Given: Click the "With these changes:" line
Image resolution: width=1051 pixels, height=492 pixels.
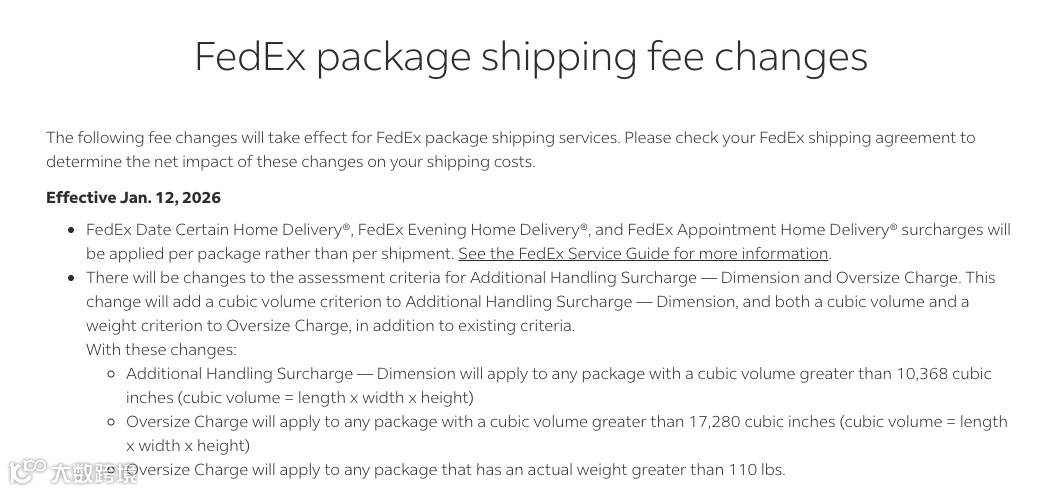Looking at the screenshot, I should click(161, 350).
